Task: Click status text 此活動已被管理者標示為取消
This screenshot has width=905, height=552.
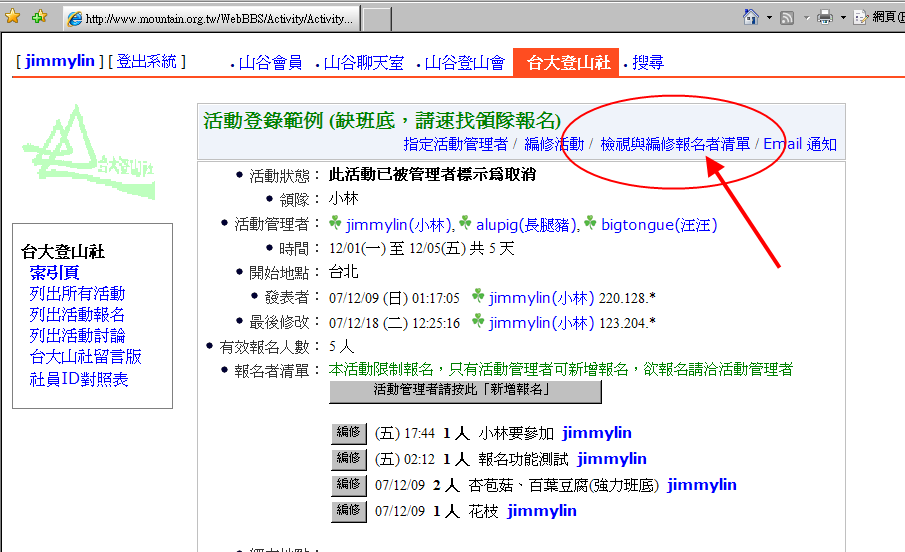Action: coord(432,174)
